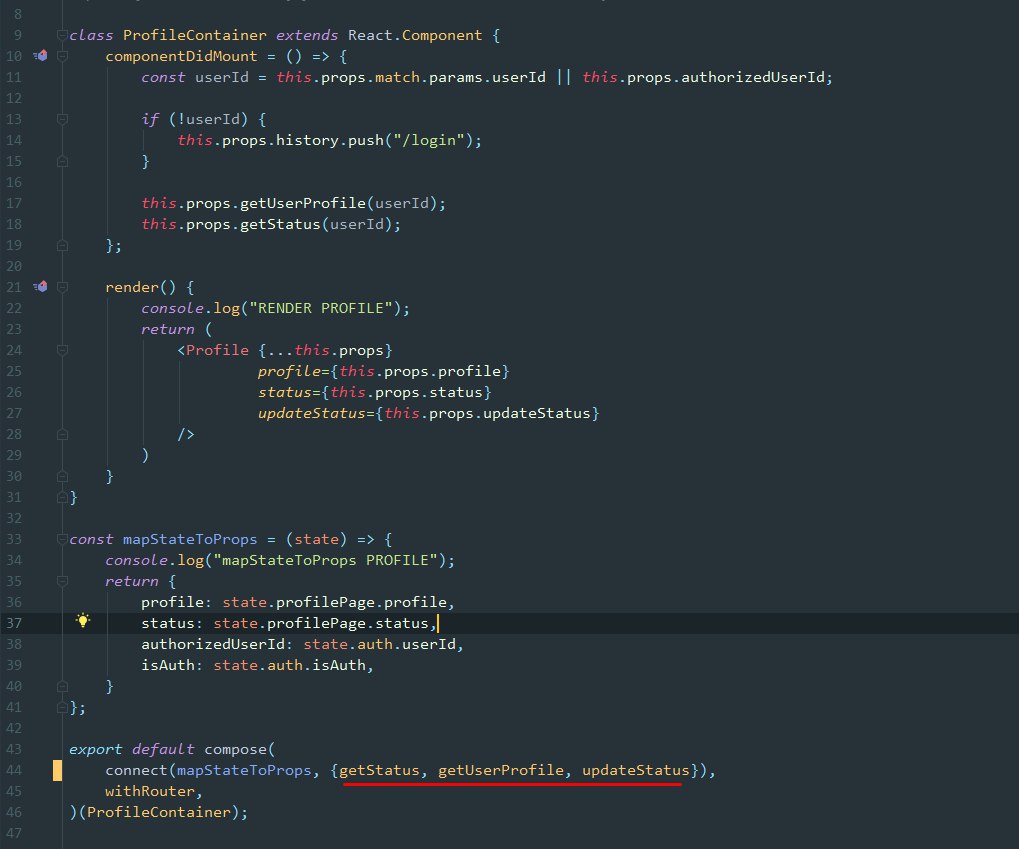
Task: Click the isAuth key on line 39
Action: coord(168,665)
